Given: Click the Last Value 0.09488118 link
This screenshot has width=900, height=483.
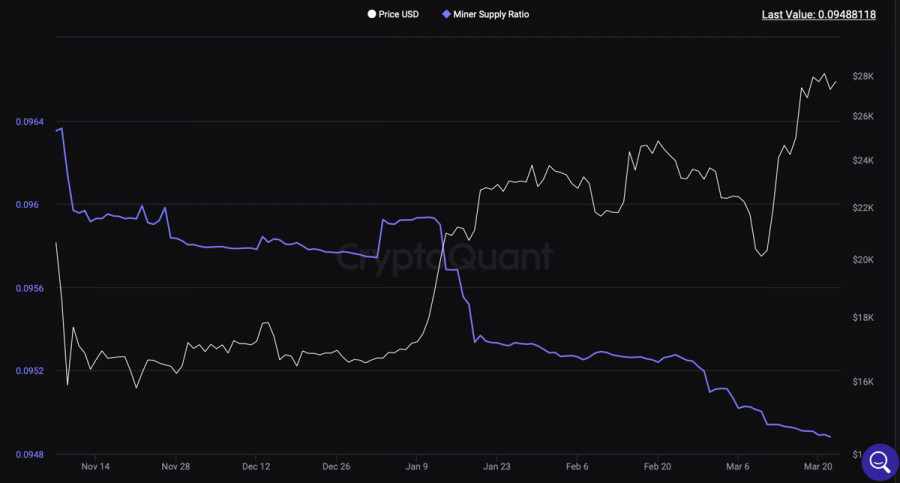Looking at the screenshot, I should pos(818,15).
